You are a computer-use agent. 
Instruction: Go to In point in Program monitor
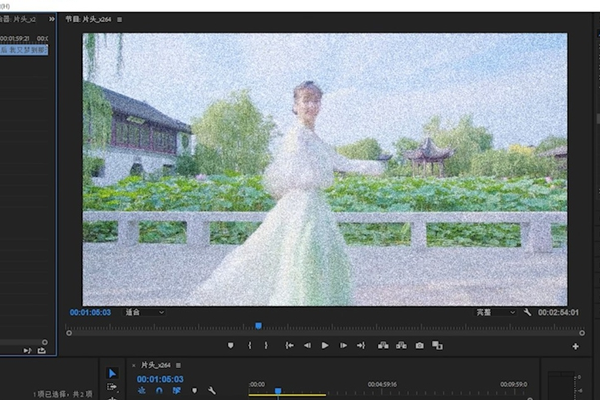289,346
